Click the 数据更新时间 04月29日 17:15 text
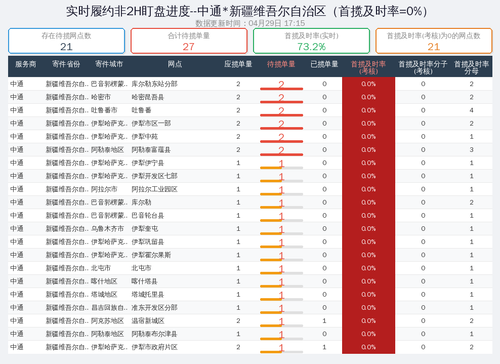This screenshot has height=364, width=500. (x=250, y=23)
